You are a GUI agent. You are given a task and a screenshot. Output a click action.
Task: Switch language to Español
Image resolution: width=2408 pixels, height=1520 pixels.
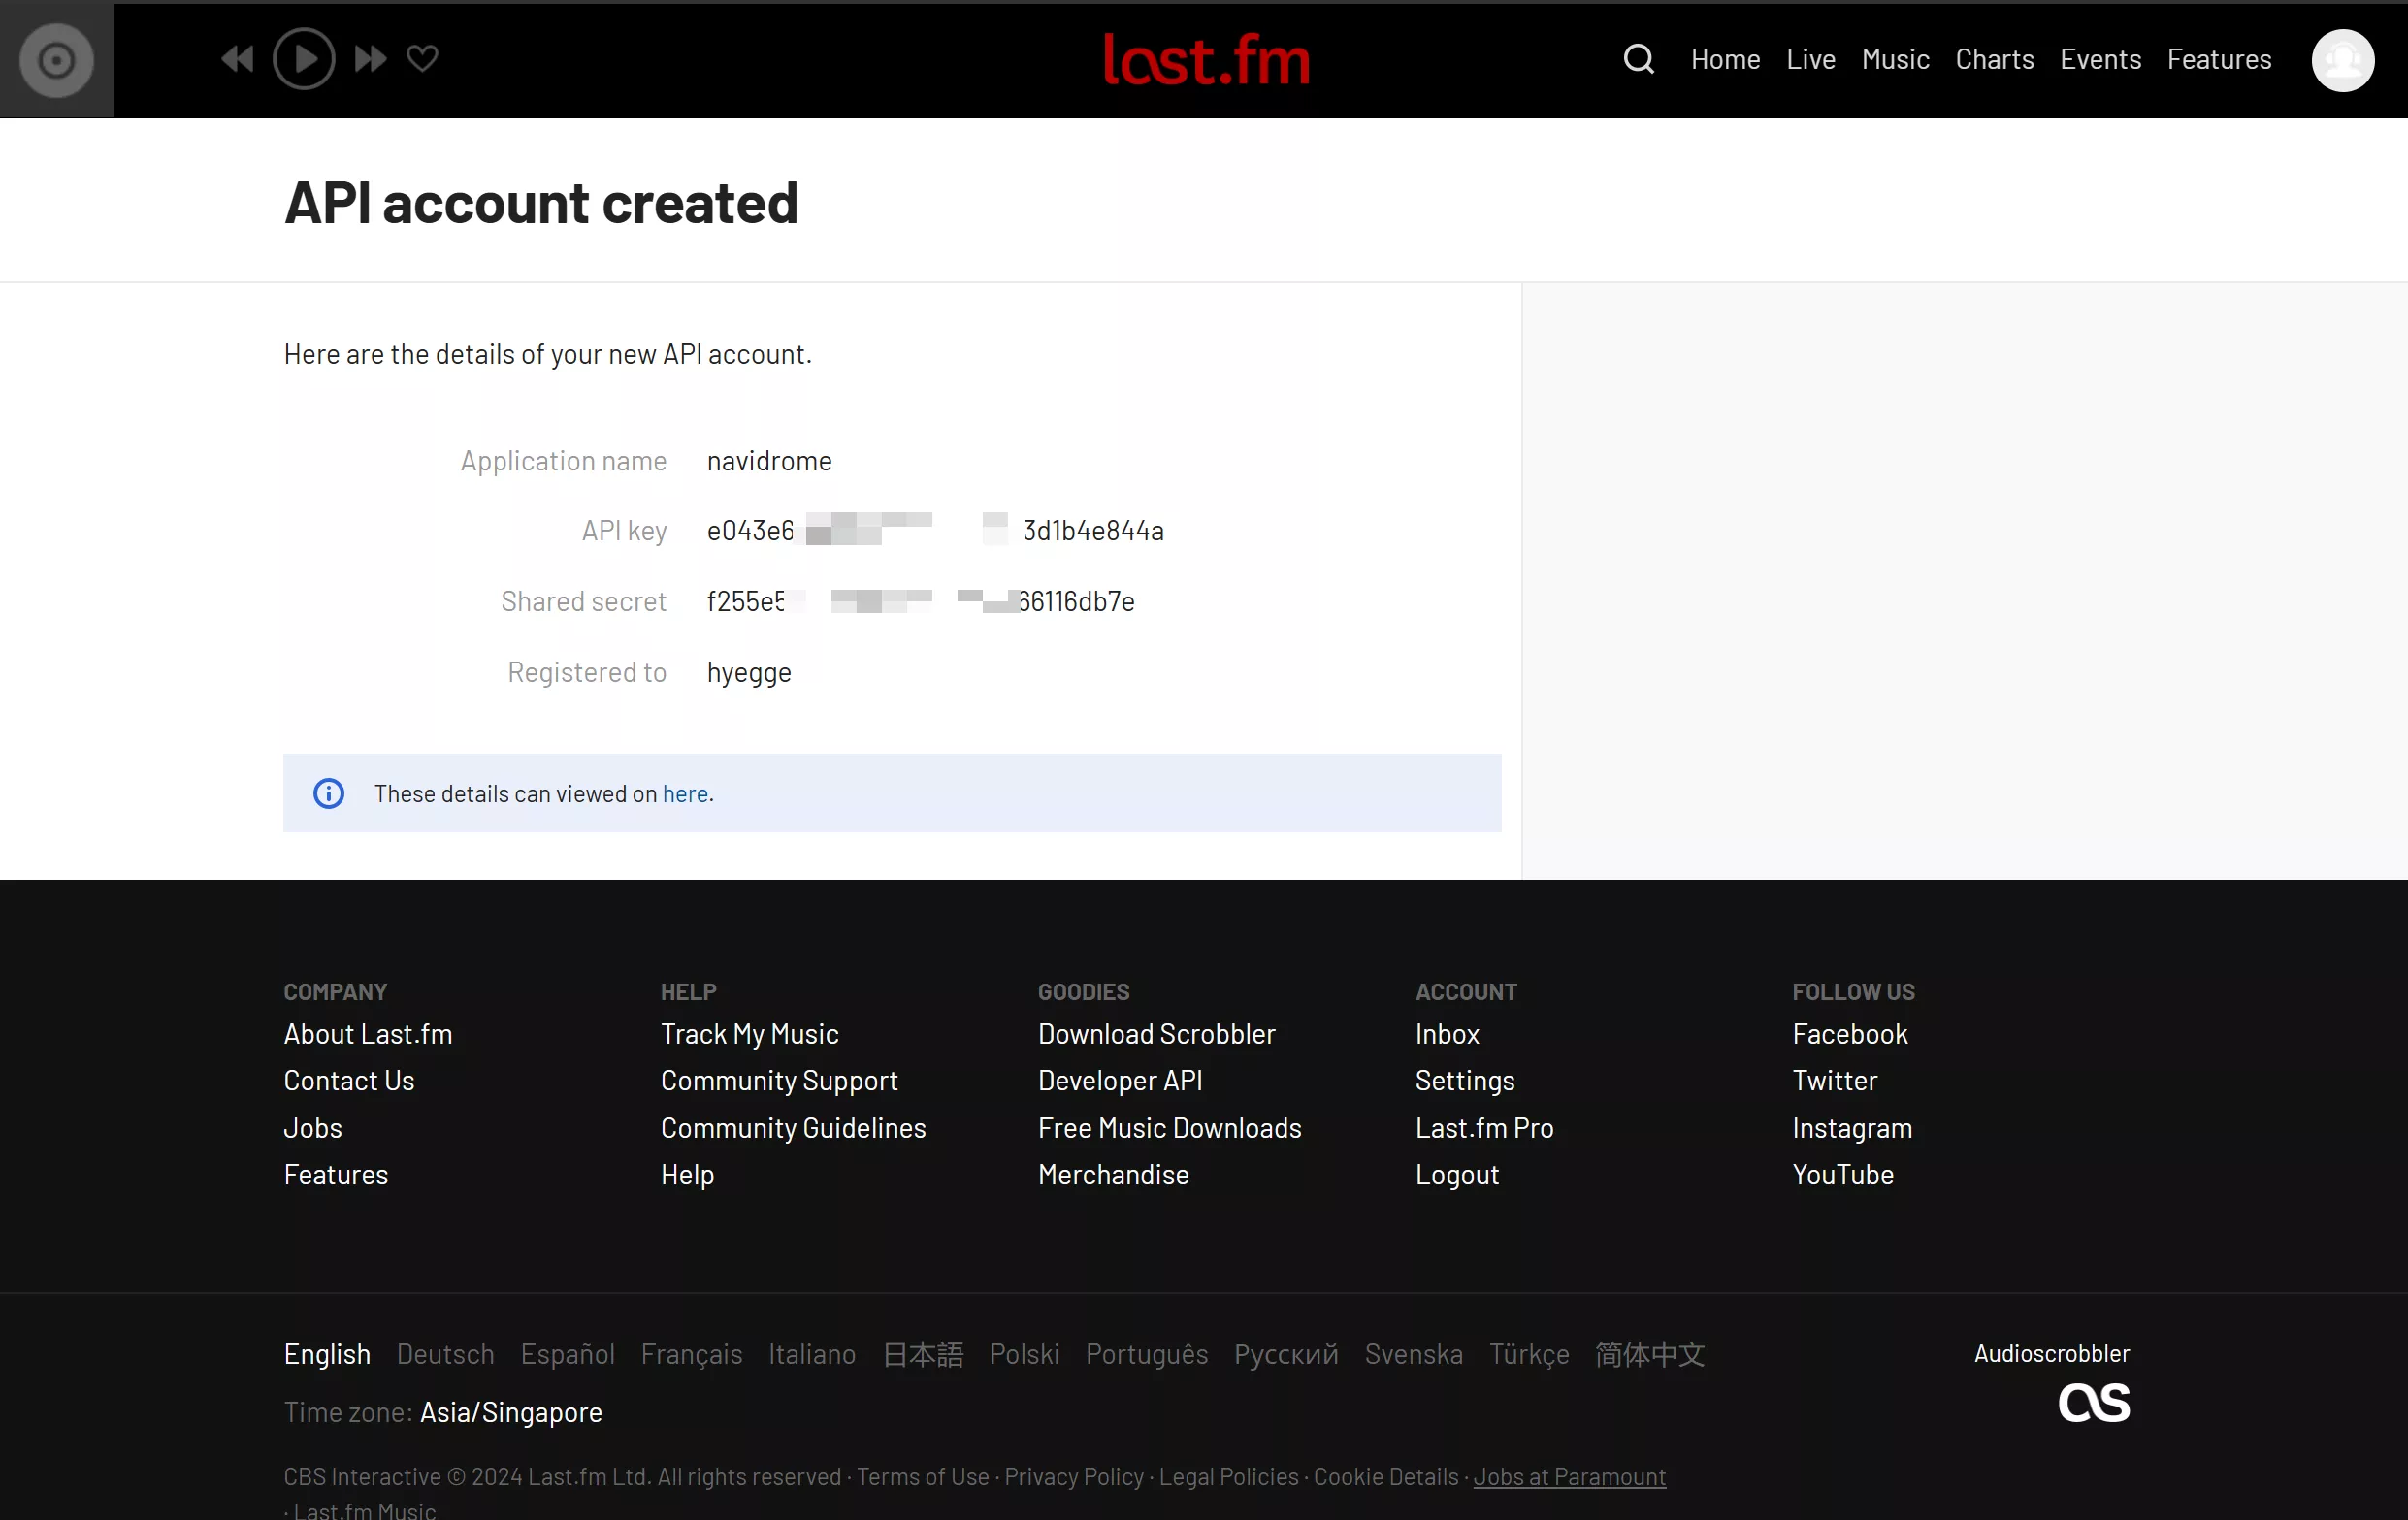(x=567, y=1354)
